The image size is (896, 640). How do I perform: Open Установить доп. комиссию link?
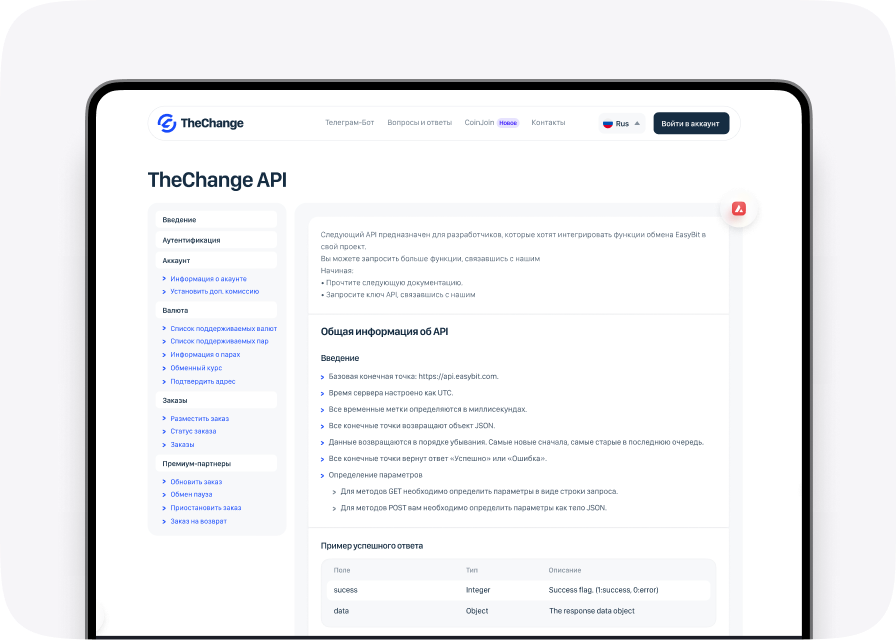pyautogui.click(x=214, y=291)
